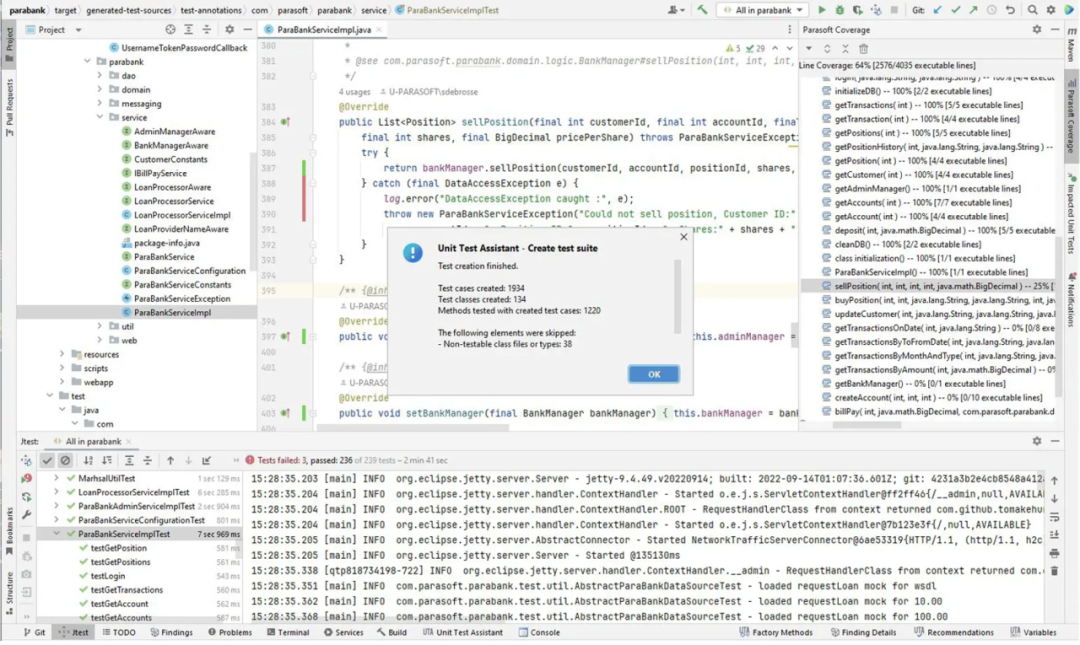Click OK in Create test suite dialog
Image resolution: width=1080 pixels, height=645 pixels.
coord(654,375)
